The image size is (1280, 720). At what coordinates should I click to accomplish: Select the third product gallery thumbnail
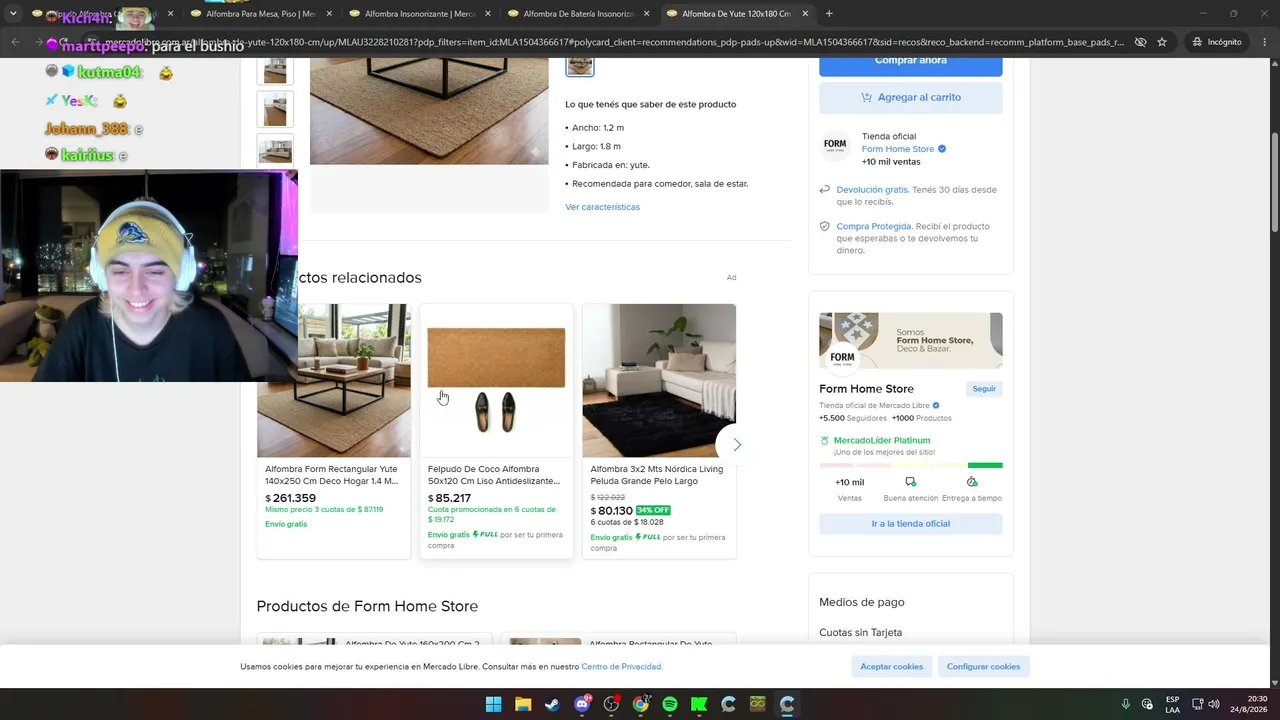coord(275,151)
